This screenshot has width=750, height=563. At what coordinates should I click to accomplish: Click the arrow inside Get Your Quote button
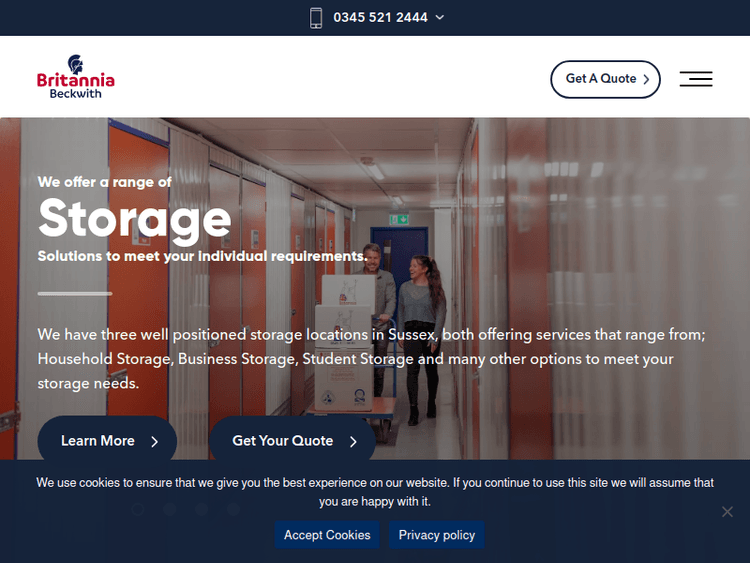(x=353, y=442)
